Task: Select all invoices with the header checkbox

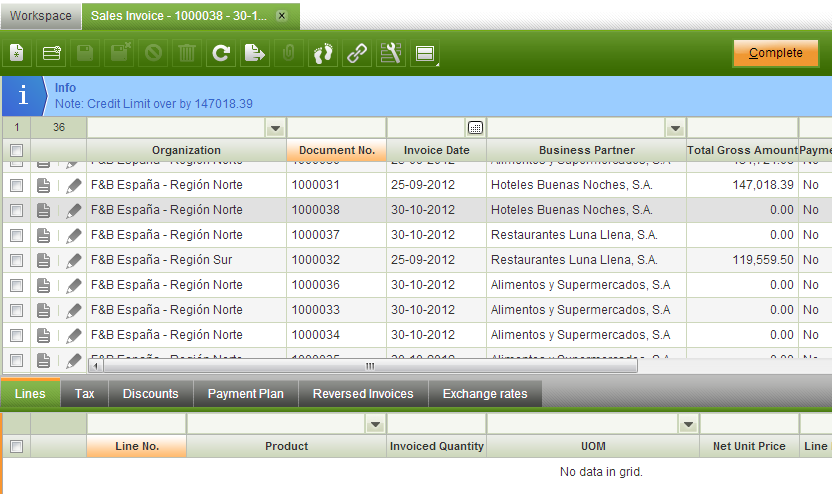Action: (16, 150)
